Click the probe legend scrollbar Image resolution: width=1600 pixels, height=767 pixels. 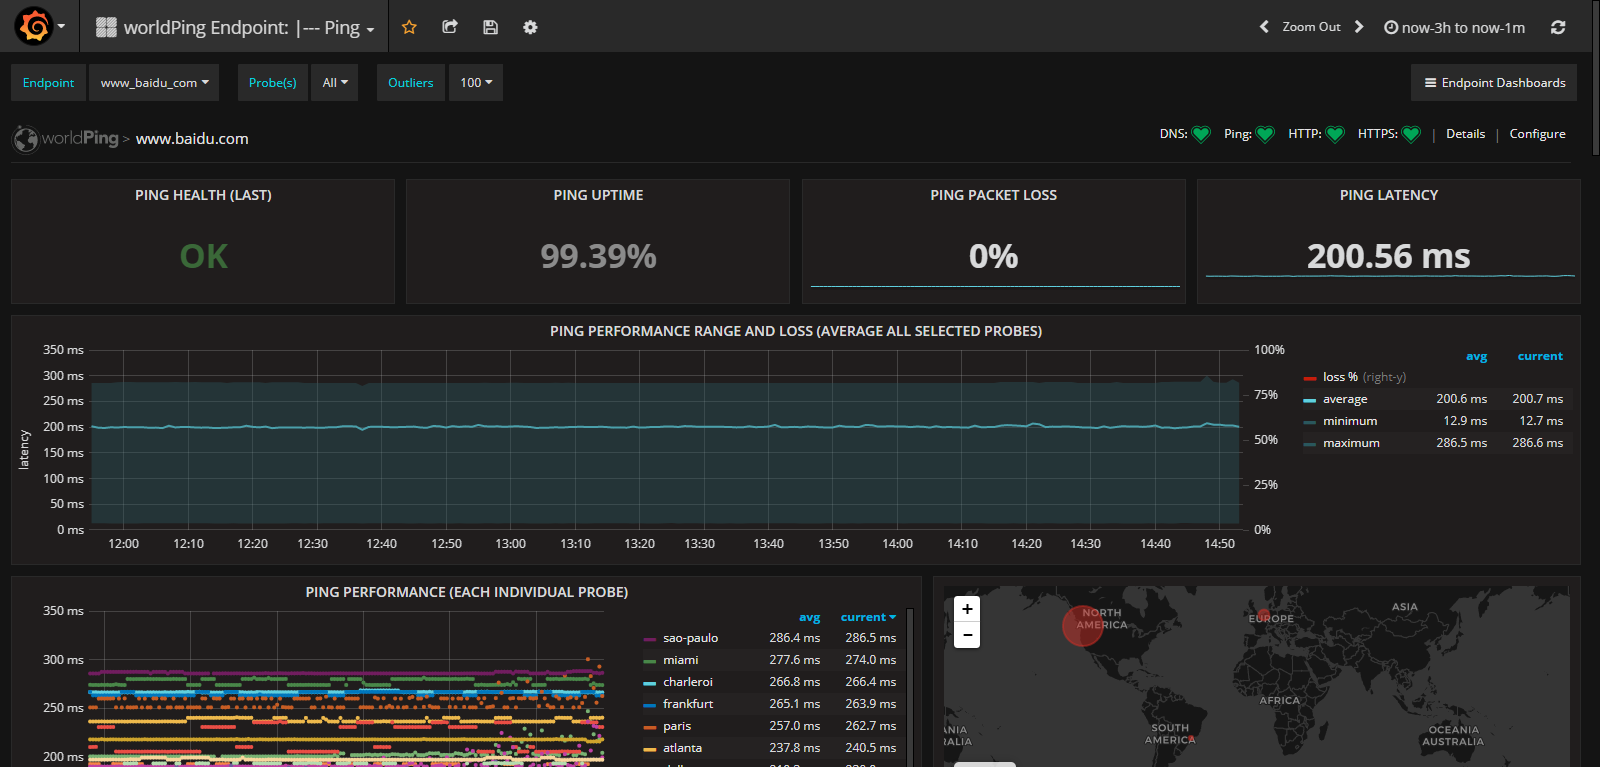tap(908, 688)
